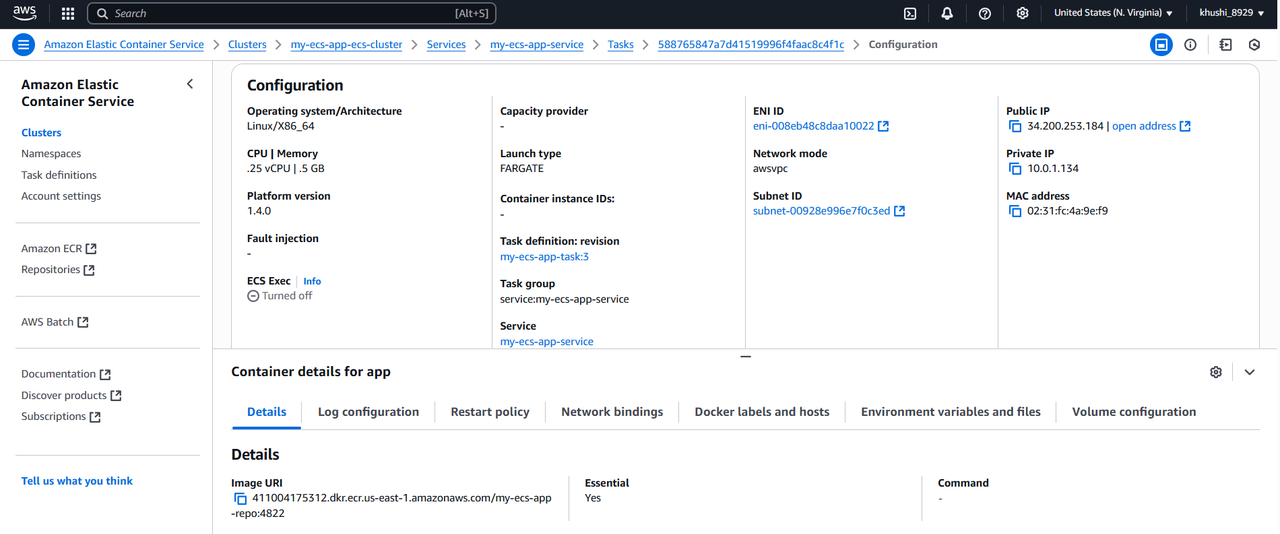Open Repositories sidebar link
Viewport: 1280px width, 534px height.
tap(50, 270)
